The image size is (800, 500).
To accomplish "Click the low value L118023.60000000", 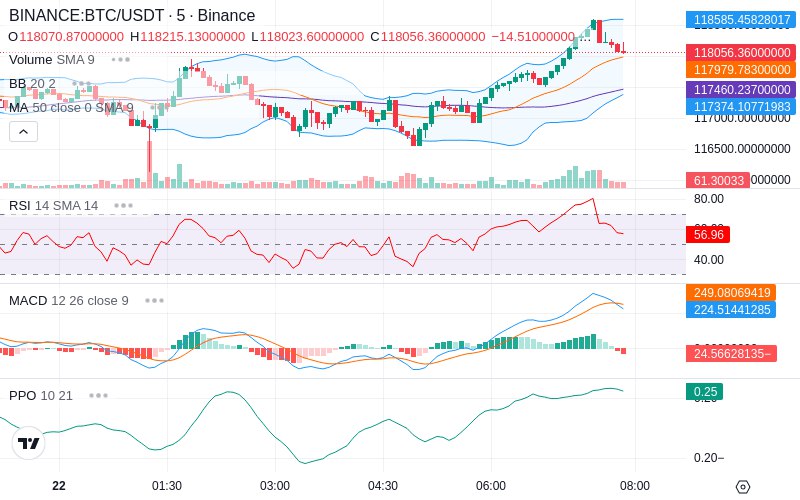I will [308, 37].
